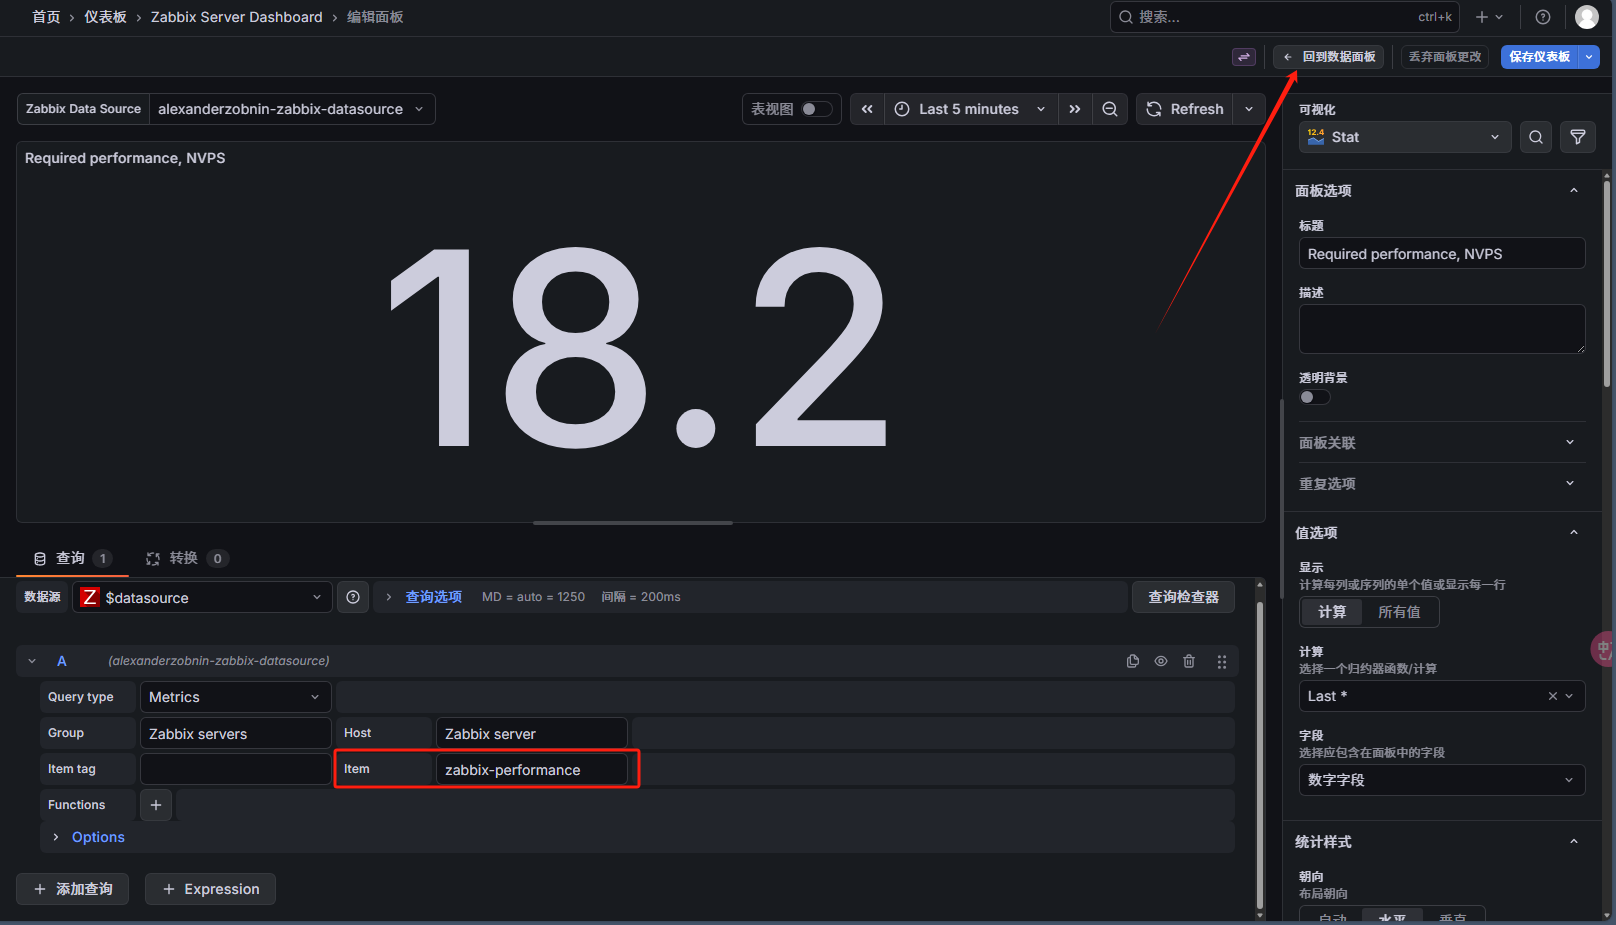Open alexanderzobnin-zabbix-datasource variable dropdown
The height and width of the screenshot is (925, 1616).
click(292, 109)
